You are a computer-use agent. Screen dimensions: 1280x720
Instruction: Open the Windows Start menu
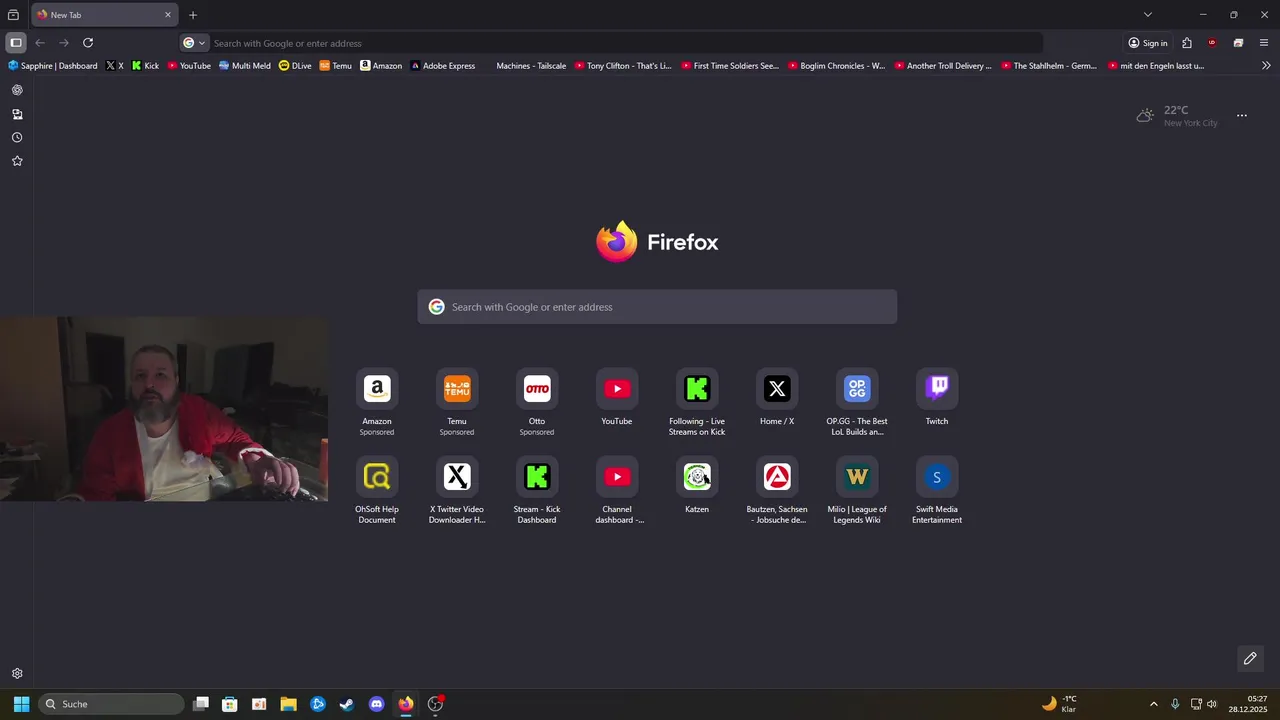(21, 704)
